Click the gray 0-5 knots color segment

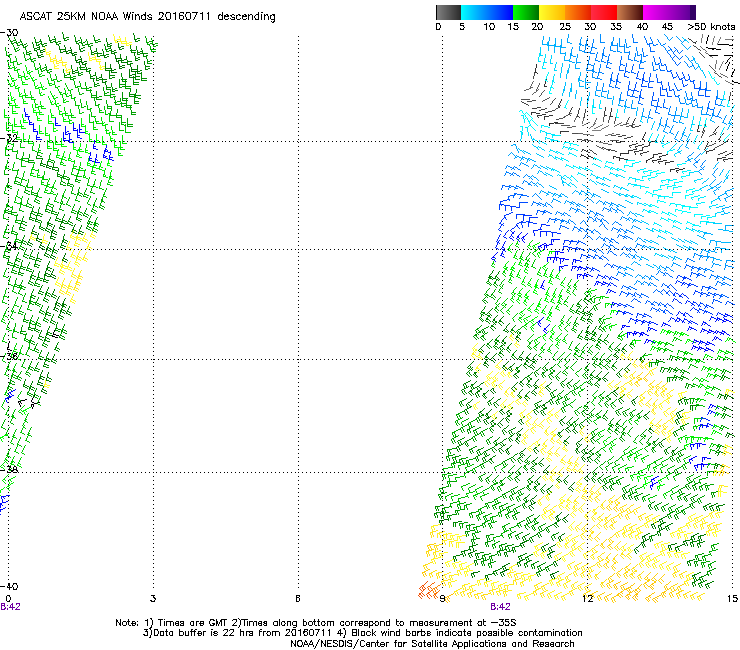448,12
